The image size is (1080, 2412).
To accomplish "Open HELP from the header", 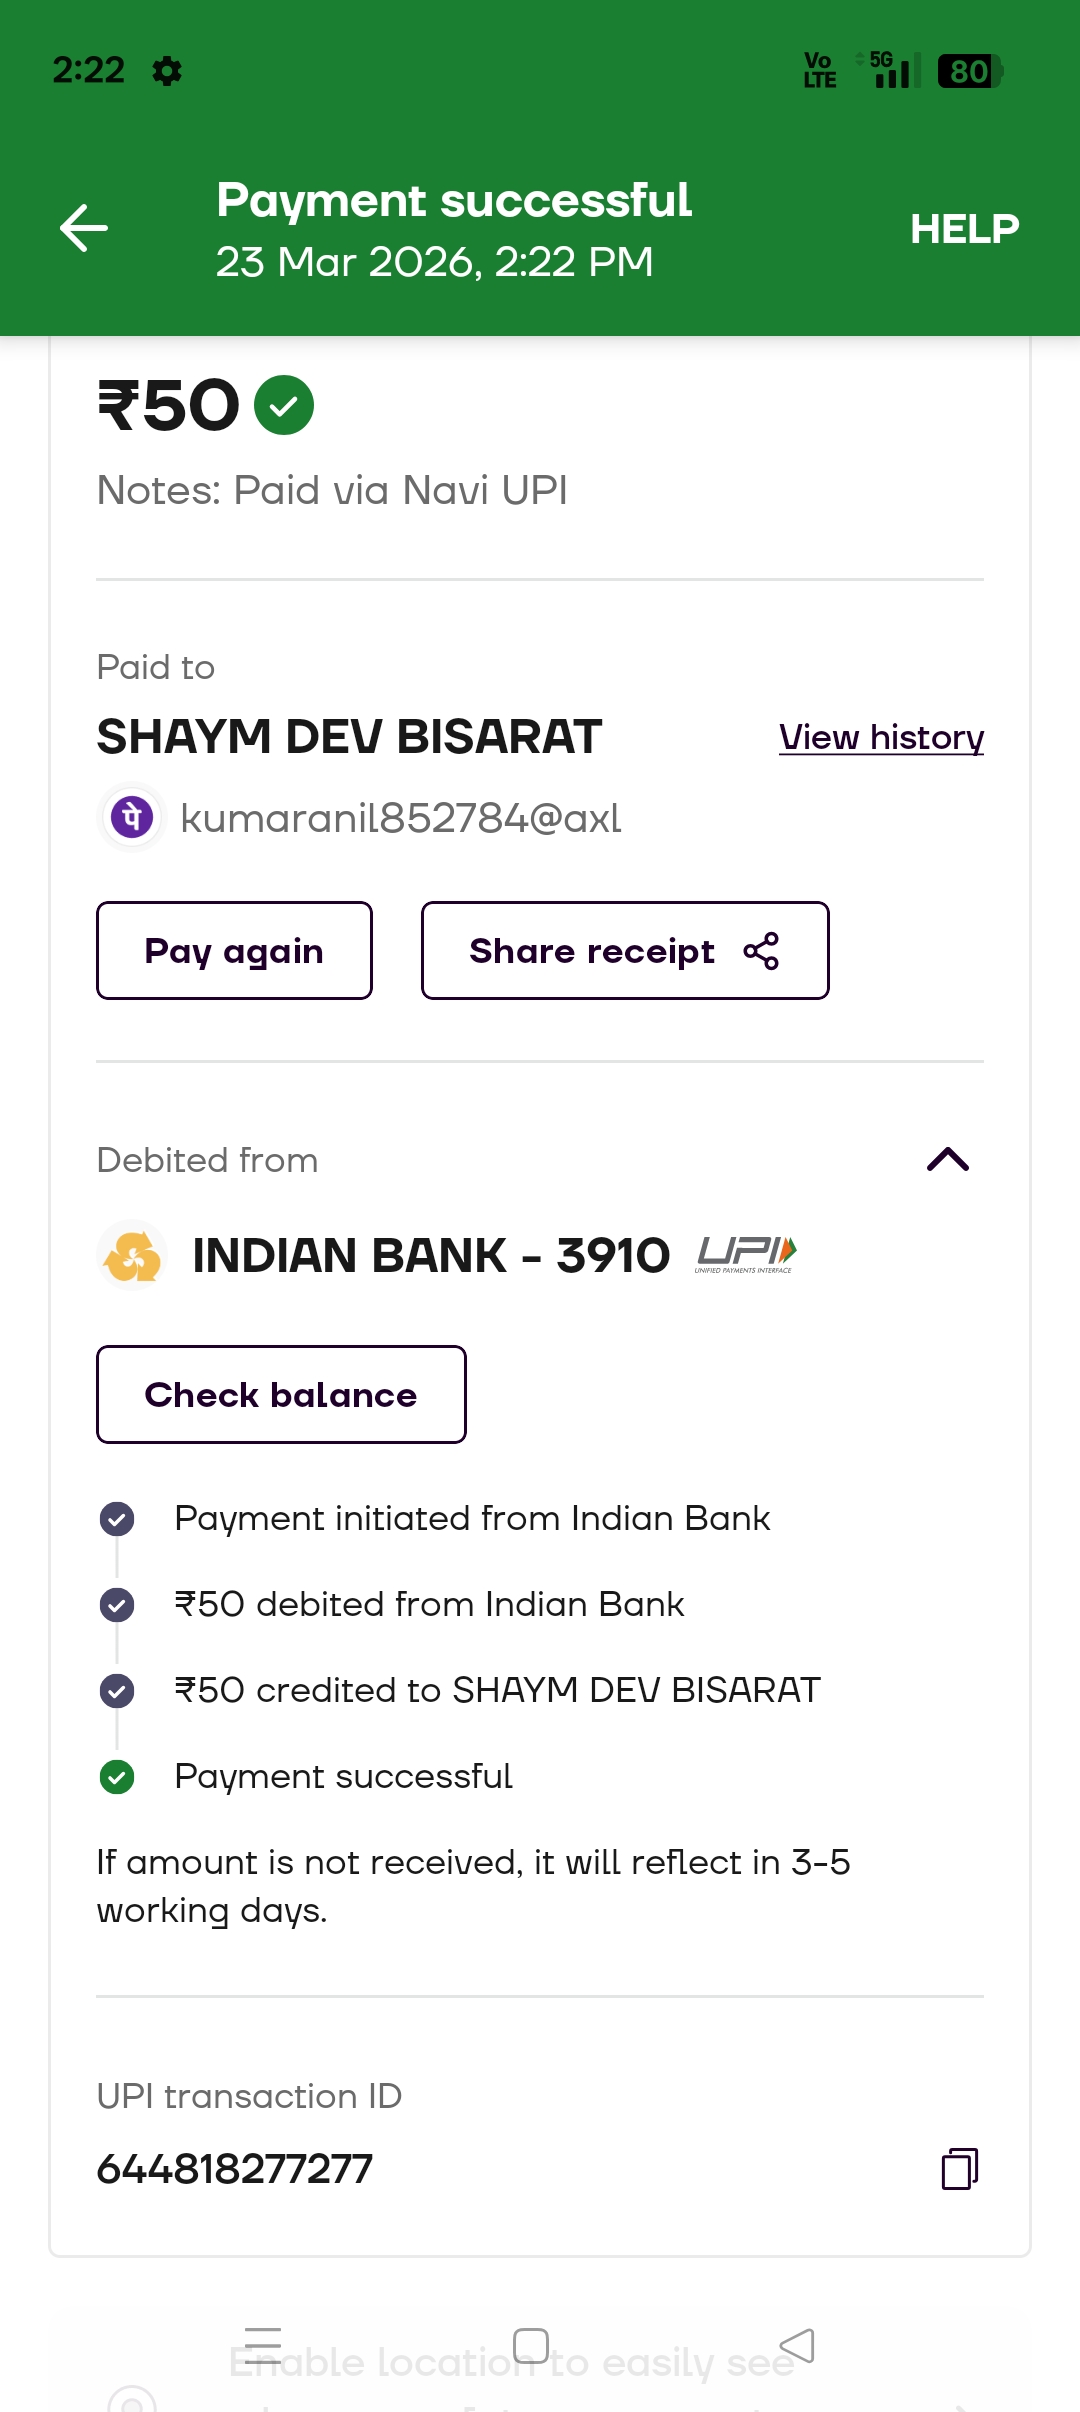I will click(x=964, y=229).
